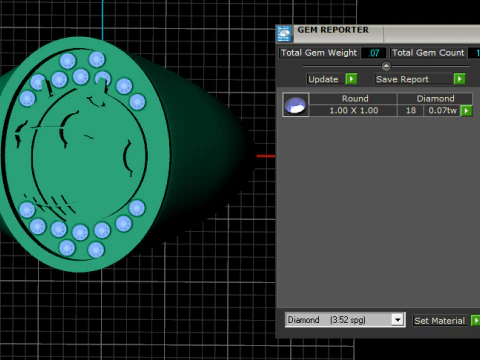Screen dimensions: 480x360
Task: Click the green arrow next to Update
Action: click(x=351, y=79)
